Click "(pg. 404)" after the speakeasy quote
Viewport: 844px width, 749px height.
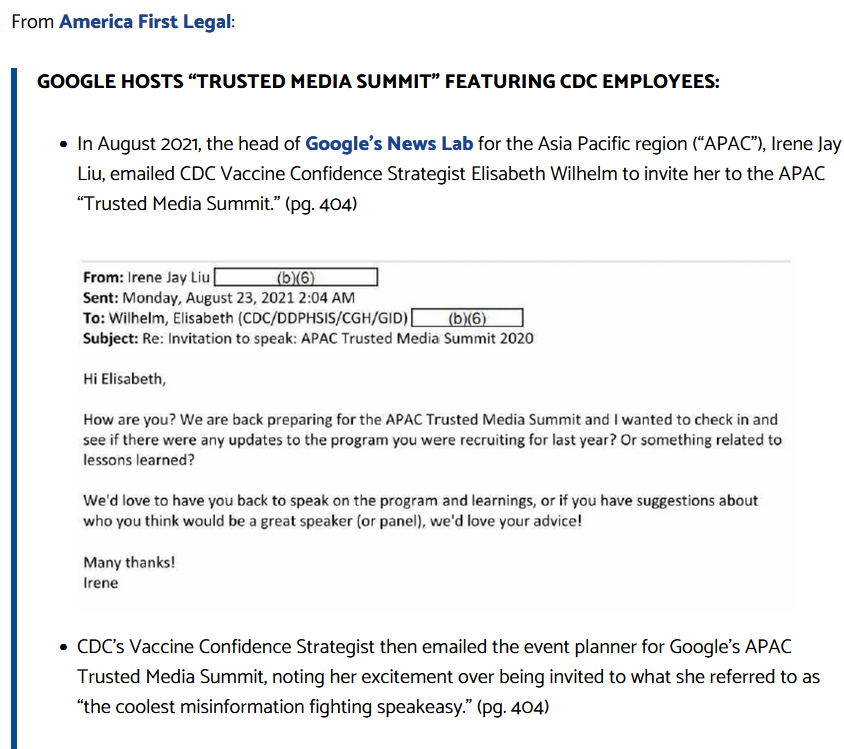point(513,707)
